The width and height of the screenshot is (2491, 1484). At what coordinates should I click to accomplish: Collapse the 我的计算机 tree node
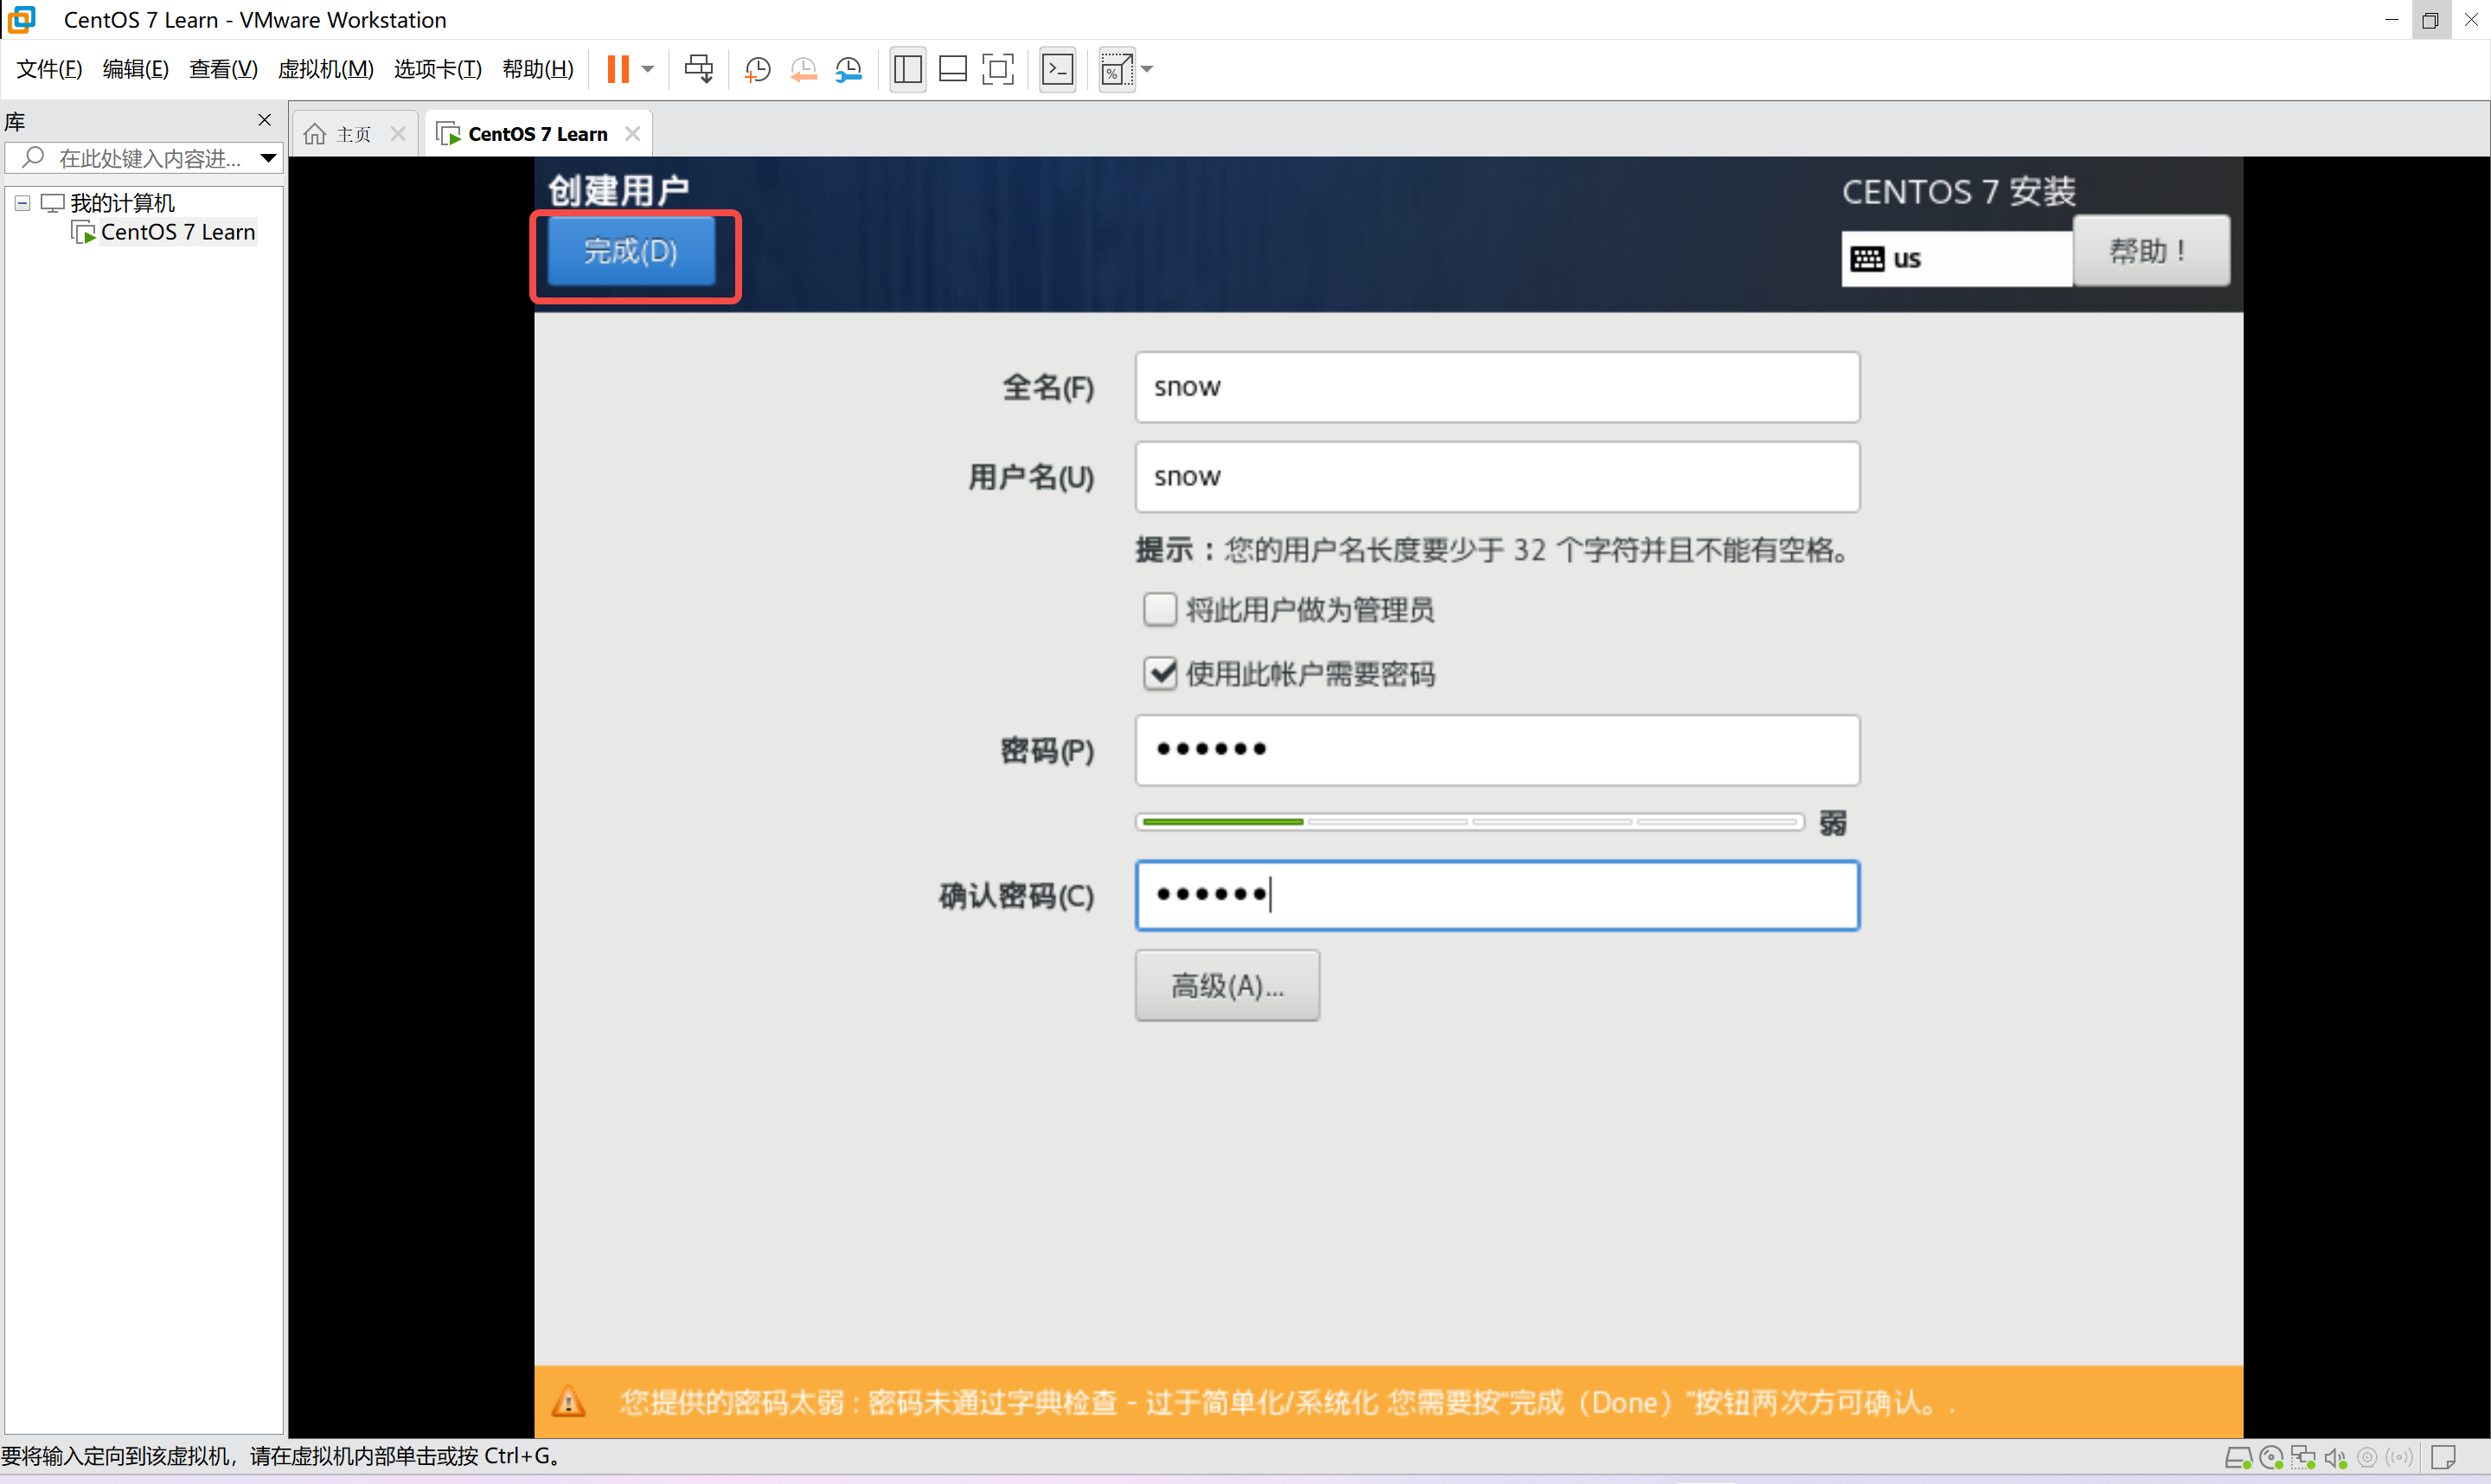(22, 203)
